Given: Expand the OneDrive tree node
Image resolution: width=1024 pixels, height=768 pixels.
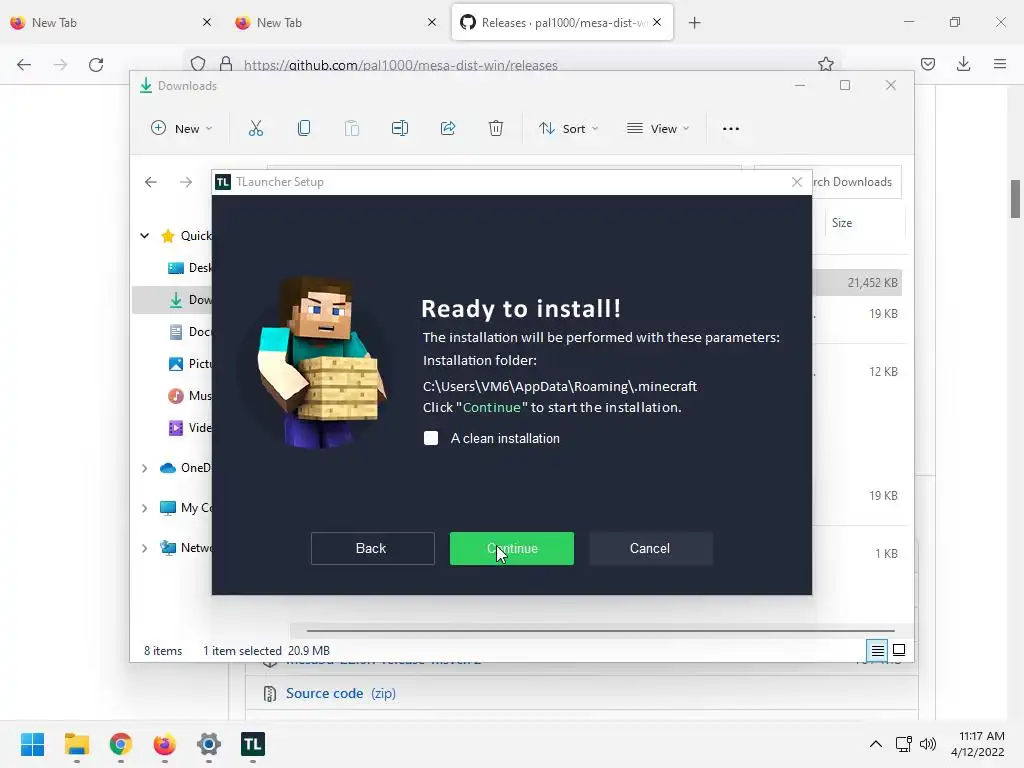Looking at the screenshot, I should [x=144, y=468].
